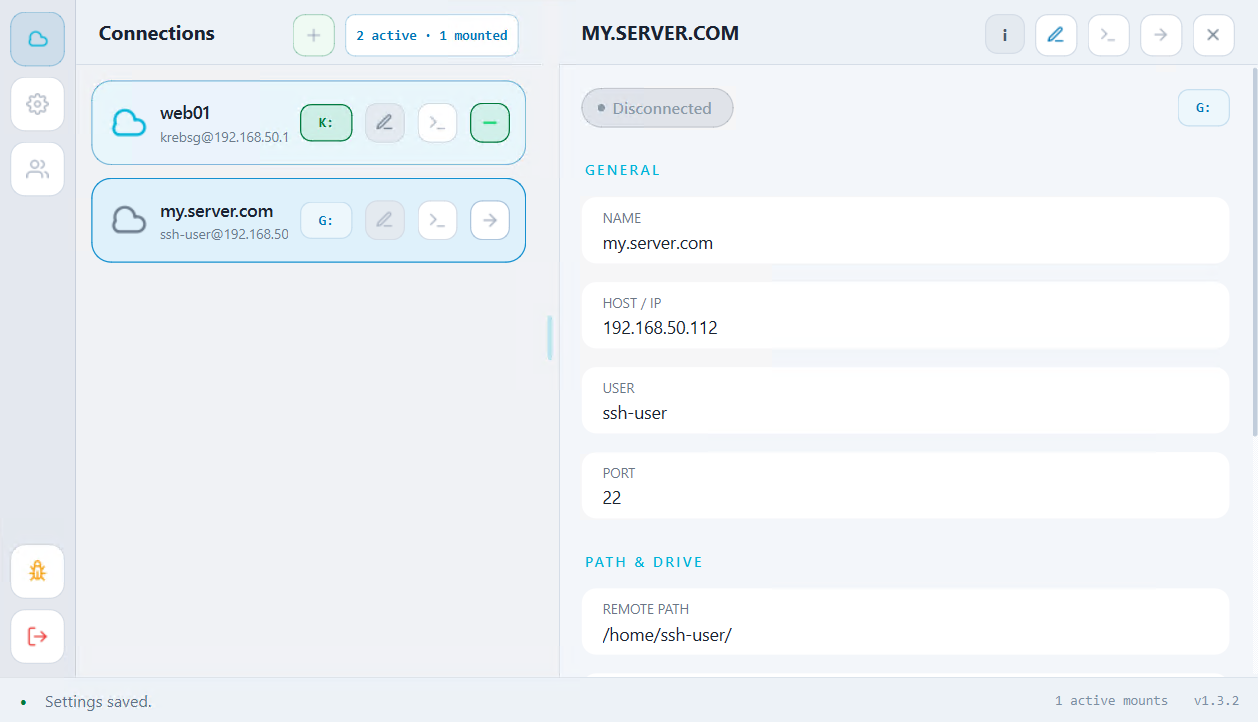Click the detail panel vertical scrollbar
The width and height of the screenshot is (1258, 722).
point(1254,250)
